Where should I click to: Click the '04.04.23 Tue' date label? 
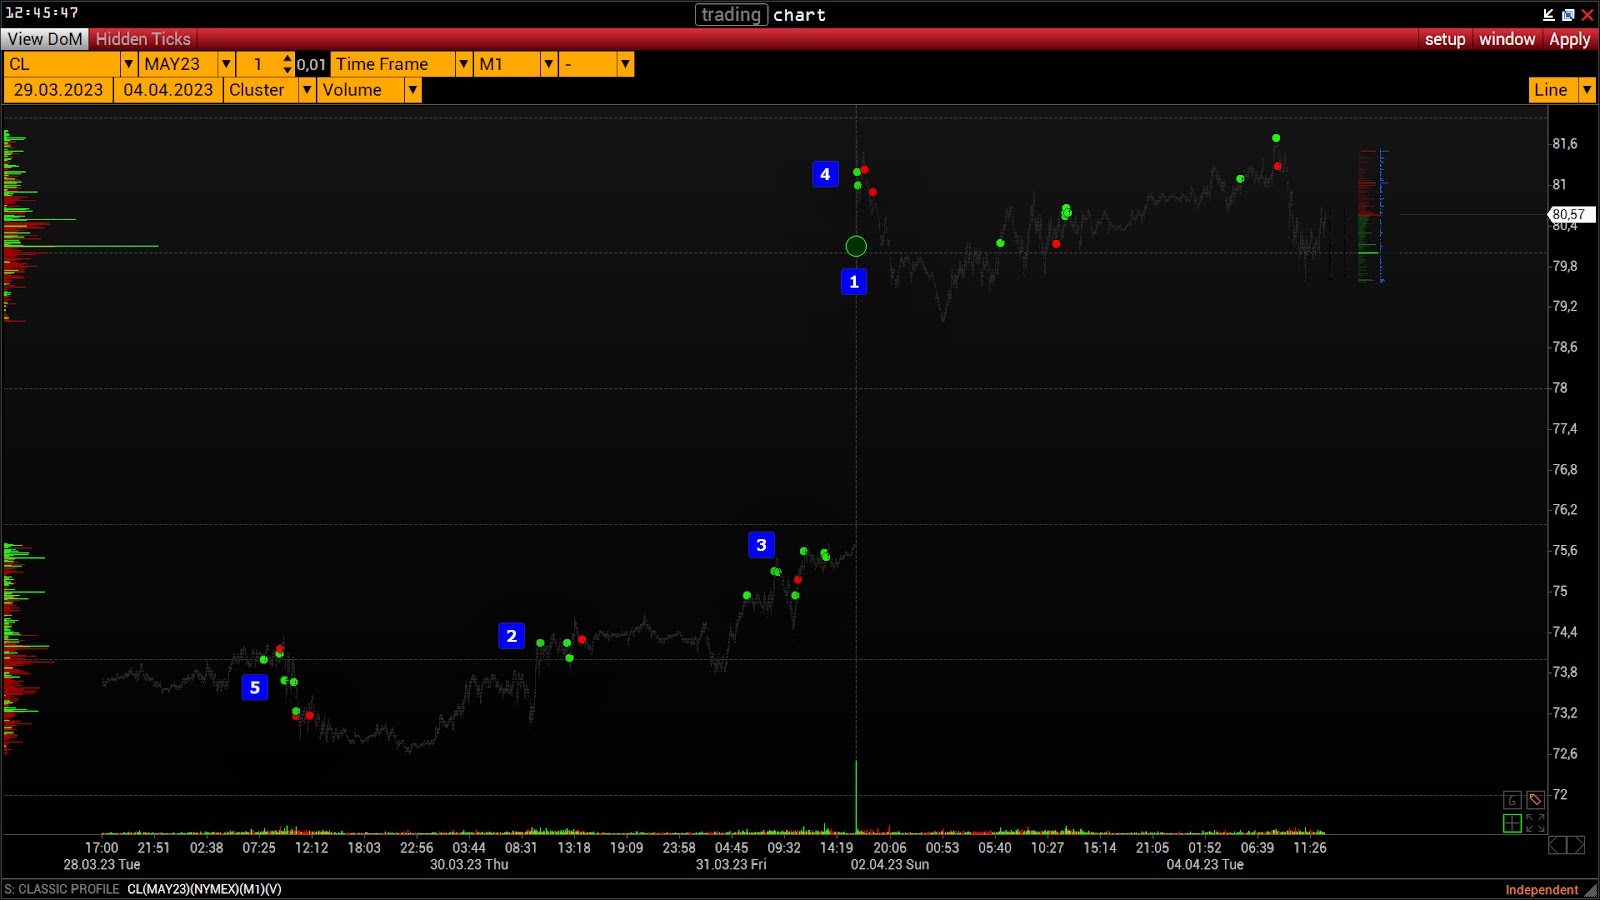pyautogui.click(x=1205, y=865)
